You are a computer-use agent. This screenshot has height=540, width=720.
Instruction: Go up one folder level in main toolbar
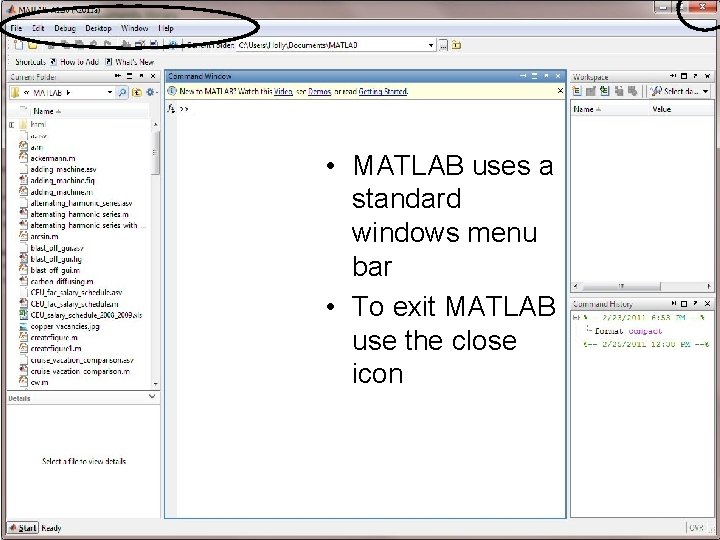pos(456,45)
